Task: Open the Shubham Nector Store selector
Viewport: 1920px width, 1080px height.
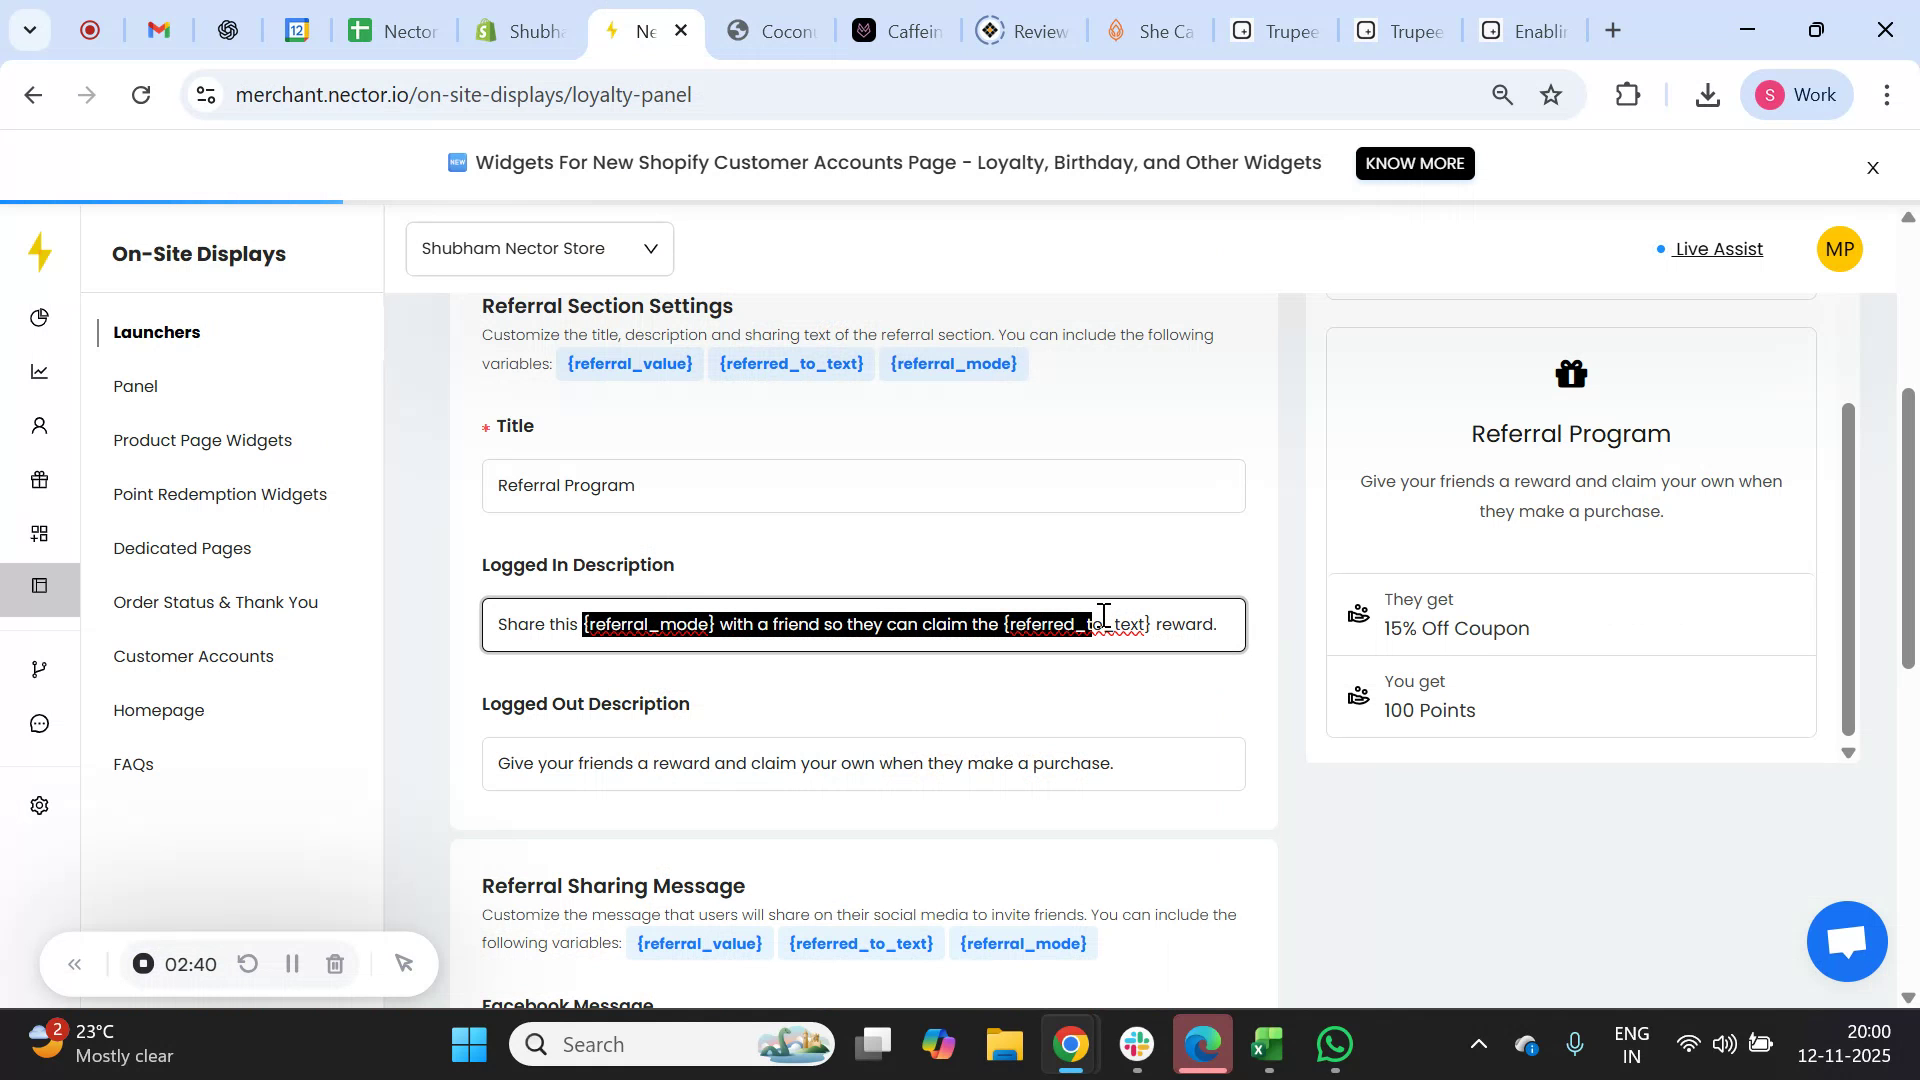Action: click(x=539, y=248)
